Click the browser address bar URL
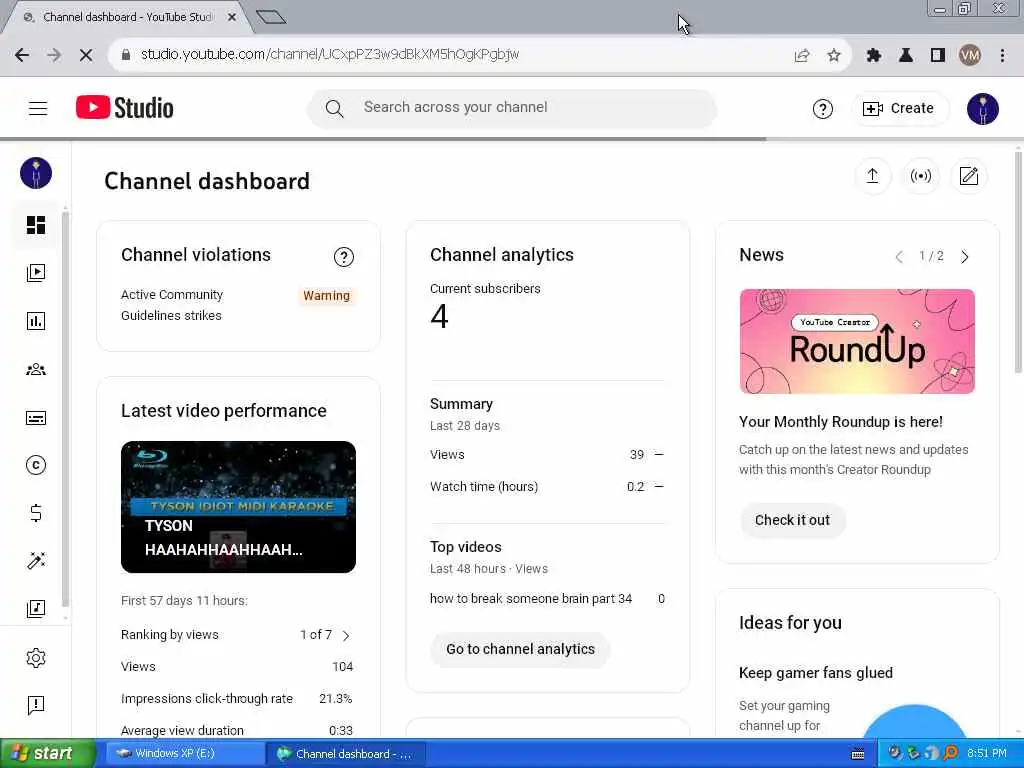This screenshot has width=1024, height=768. click(330, 54)
